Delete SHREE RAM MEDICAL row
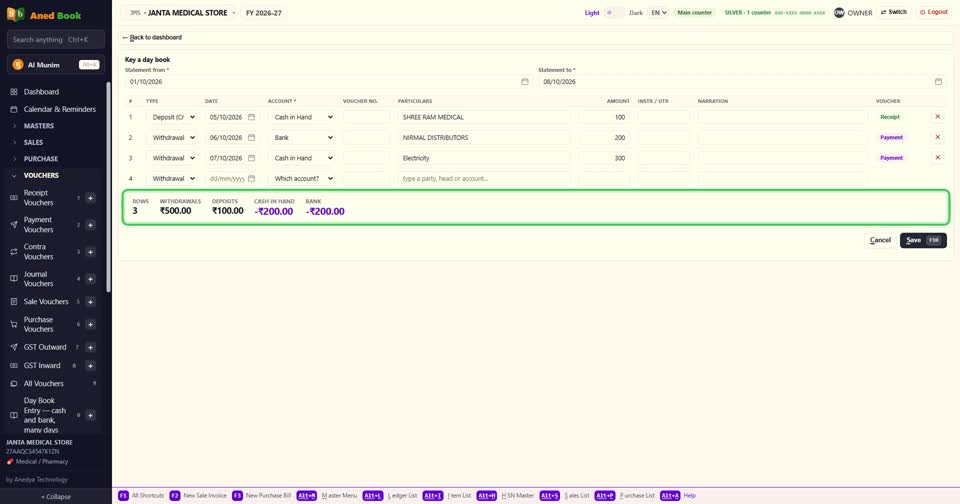Image resolution: width=960 pixels, height=504 pixels. tap(937, 116)
